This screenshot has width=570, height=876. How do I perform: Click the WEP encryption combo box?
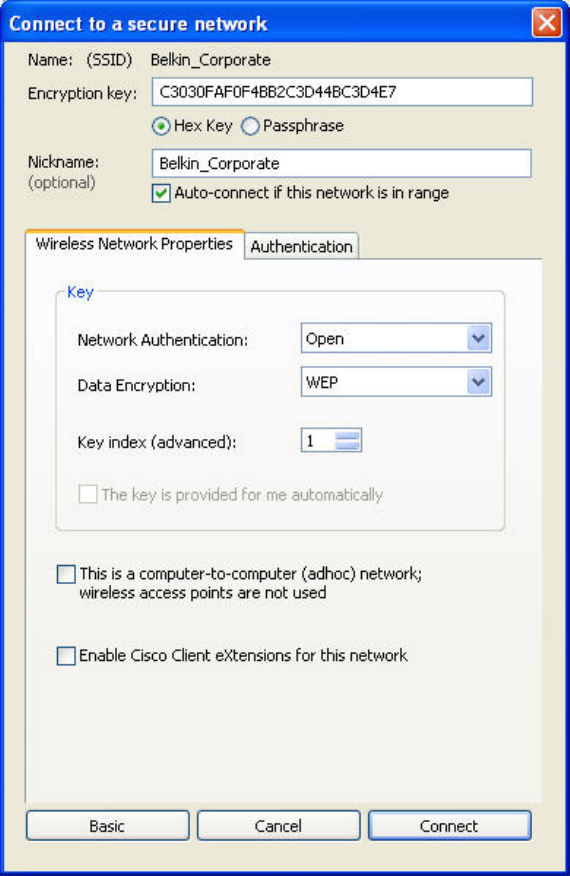[x=396, y=382]
